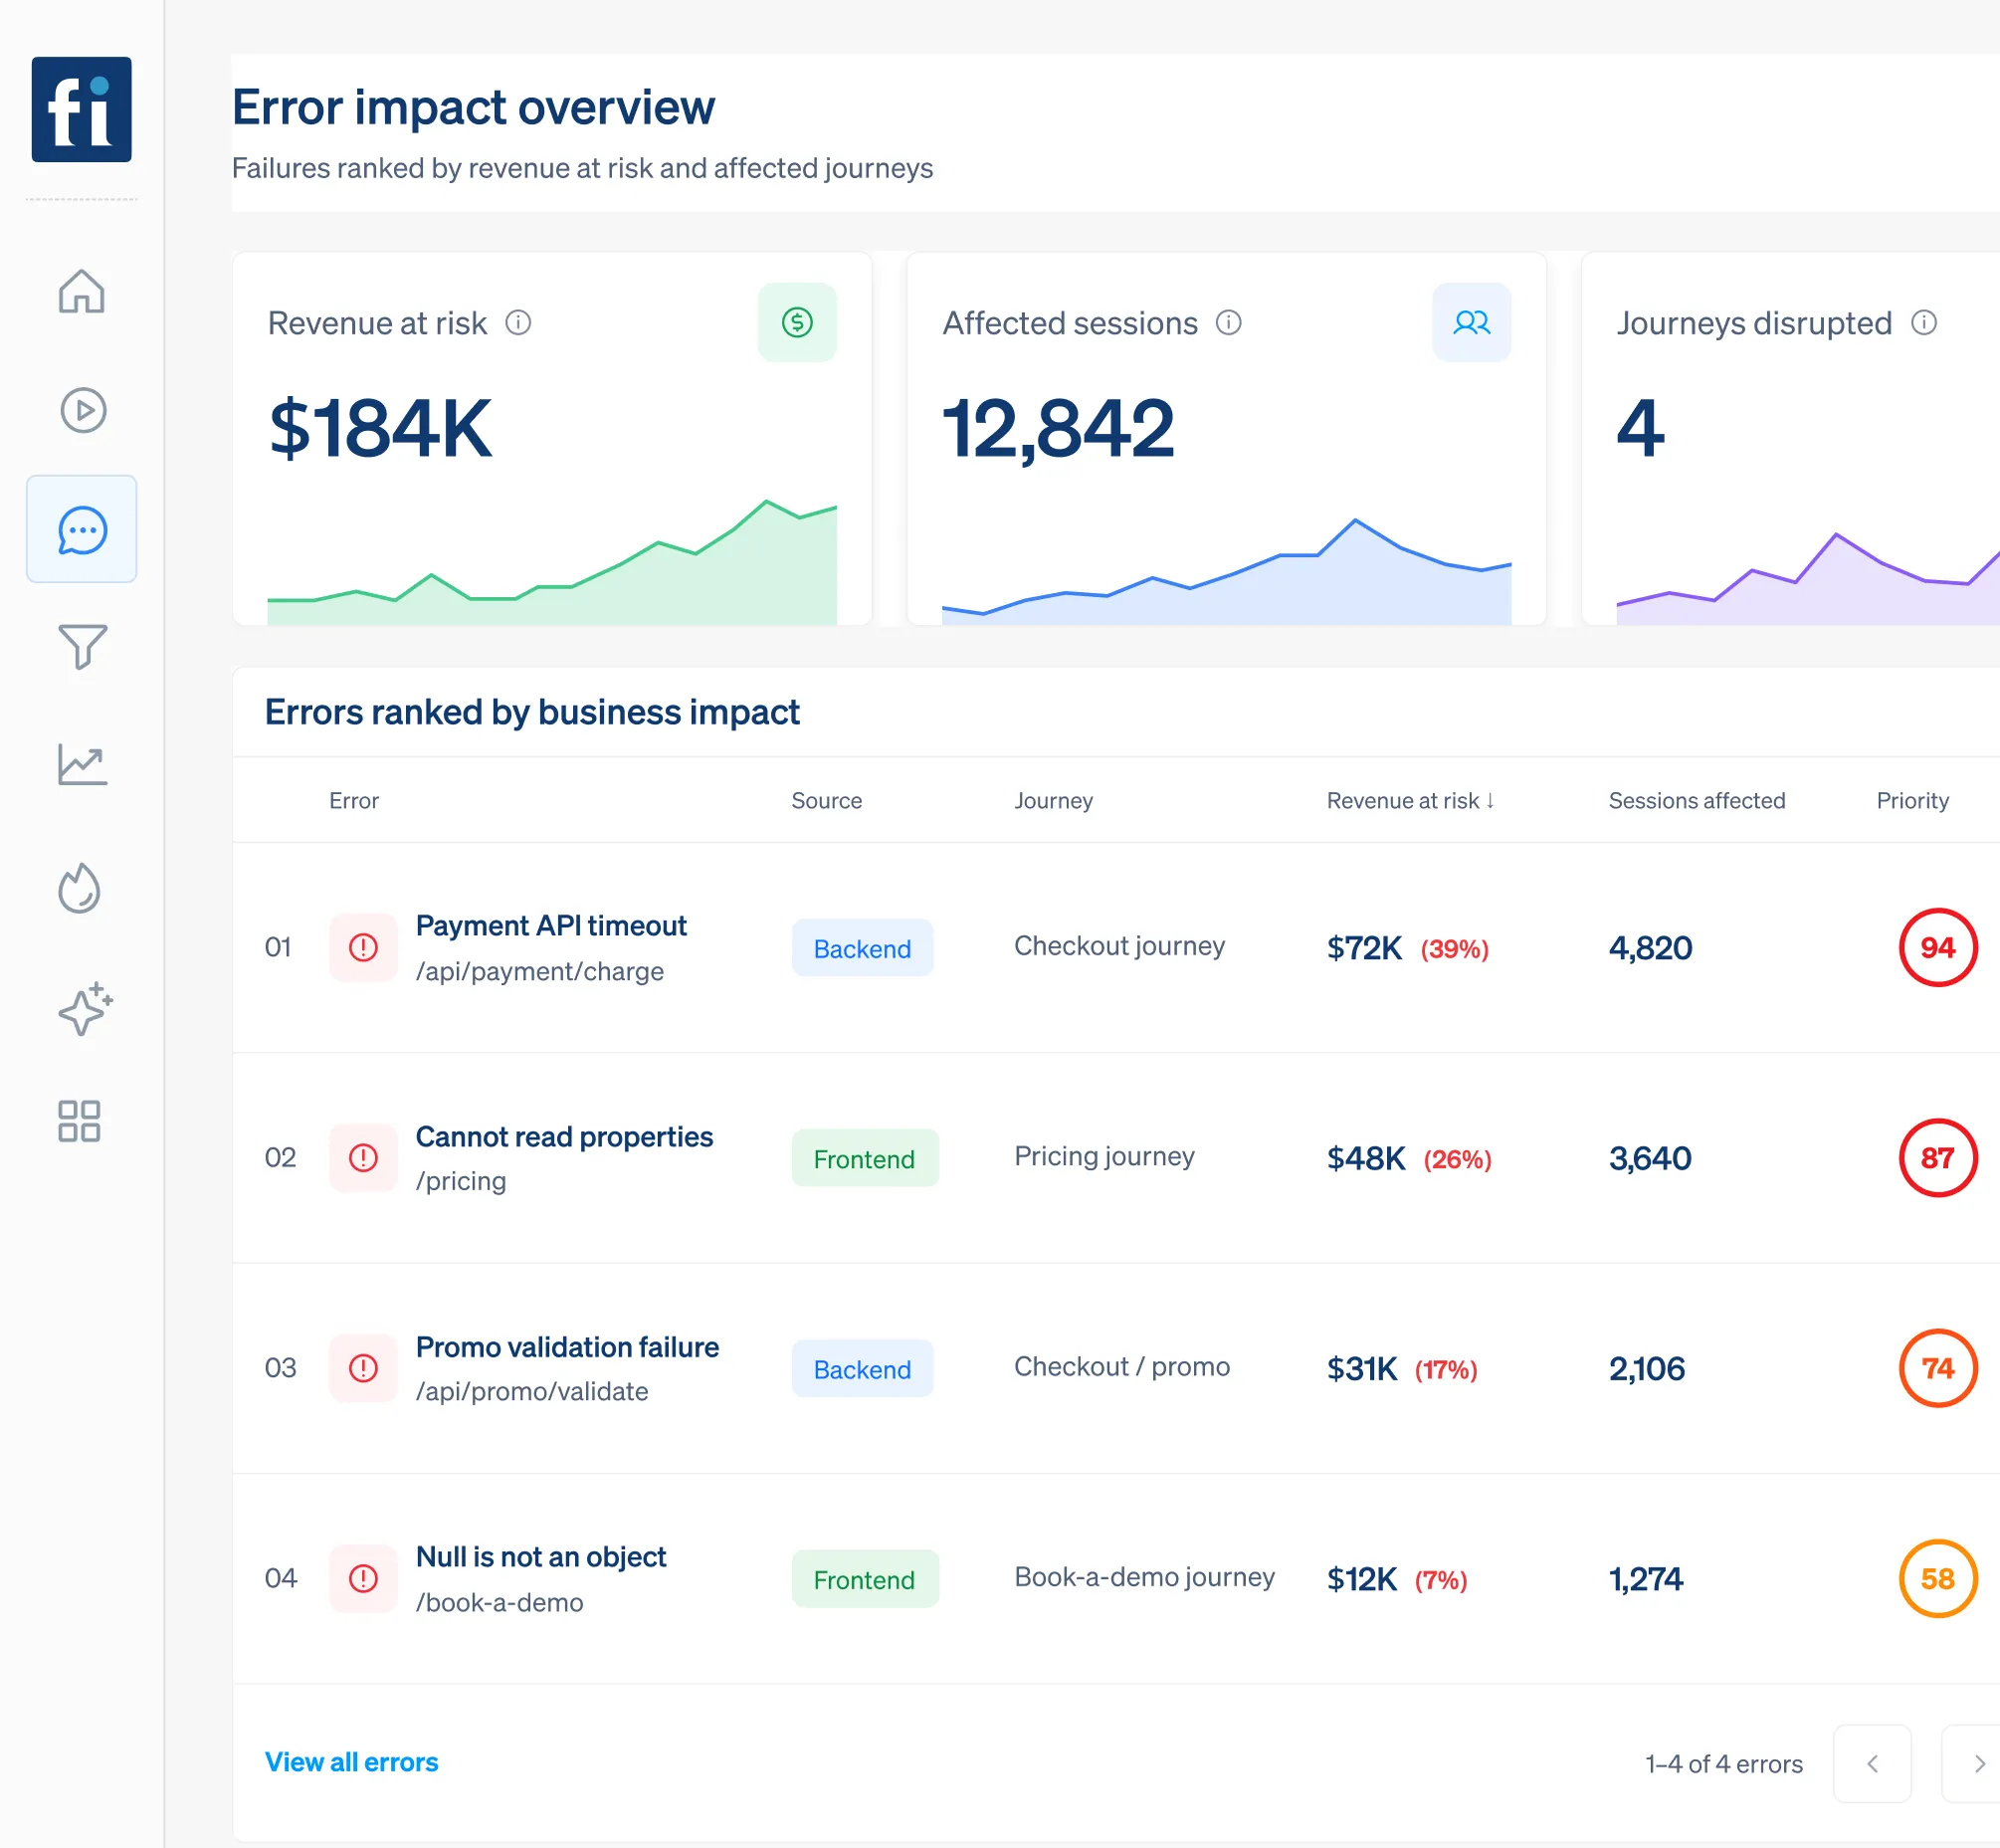Click info icon next to Journeys disrupted
This screenshot has height=1848, width=2000.
[x=1924, y=322]
